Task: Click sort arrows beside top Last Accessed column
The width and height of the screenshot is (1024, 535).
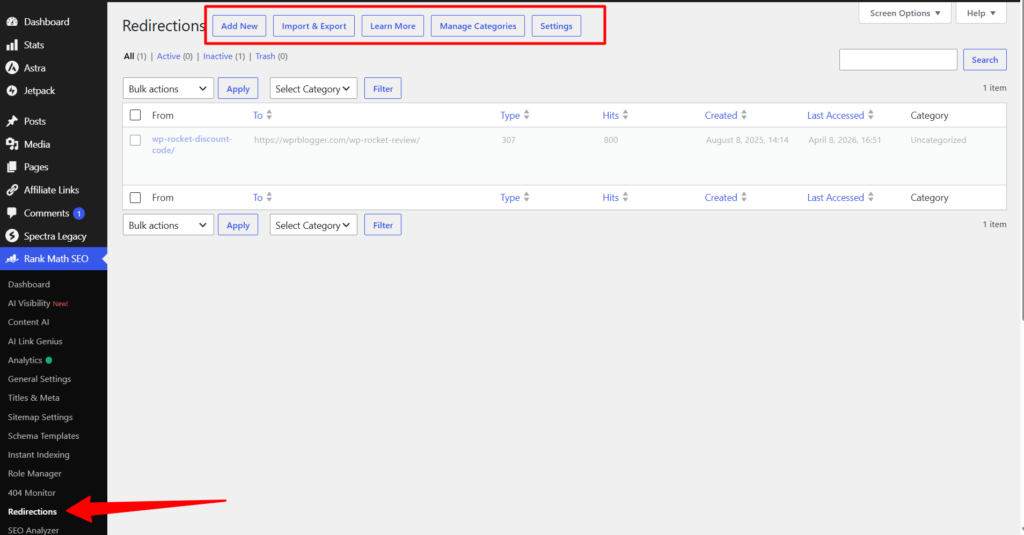Action: click(871, 115)
